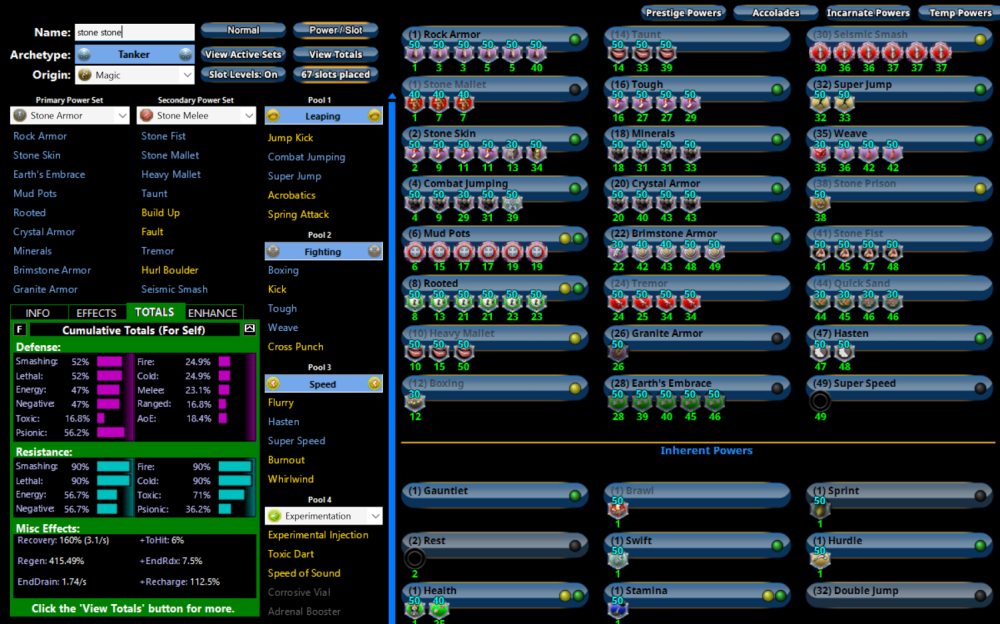Switch to the INFO tab
This screenshot has width=1000, height=624.
point(37,313)
